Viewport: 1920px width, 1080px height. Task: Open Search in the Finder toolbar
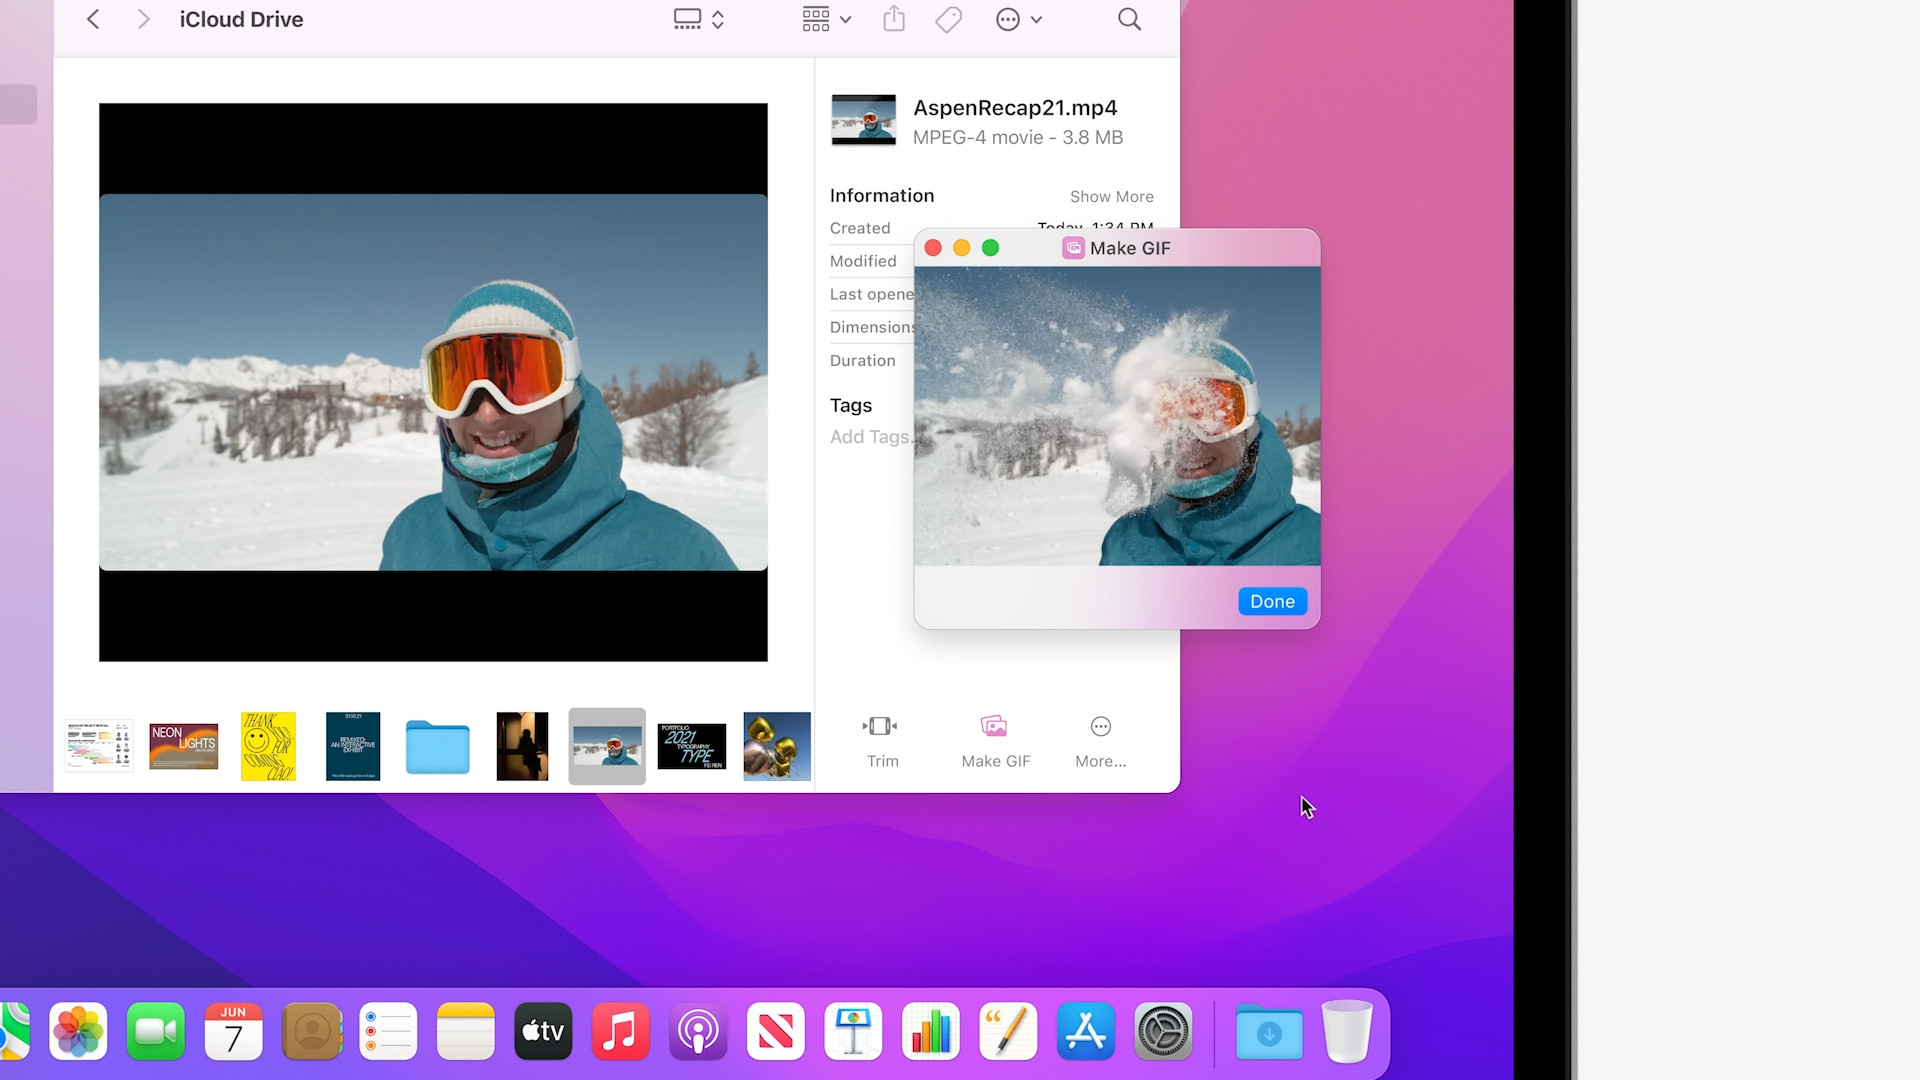tap(1128, 19)
